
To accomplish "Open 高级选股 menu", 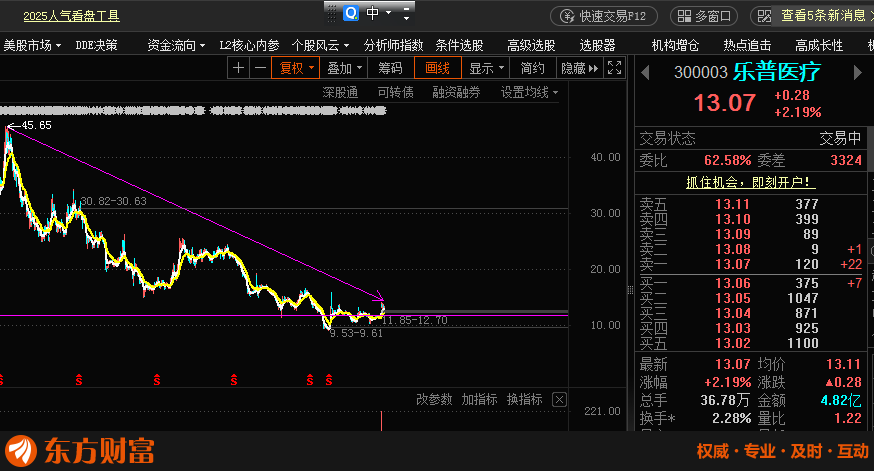I will (531, 45).
